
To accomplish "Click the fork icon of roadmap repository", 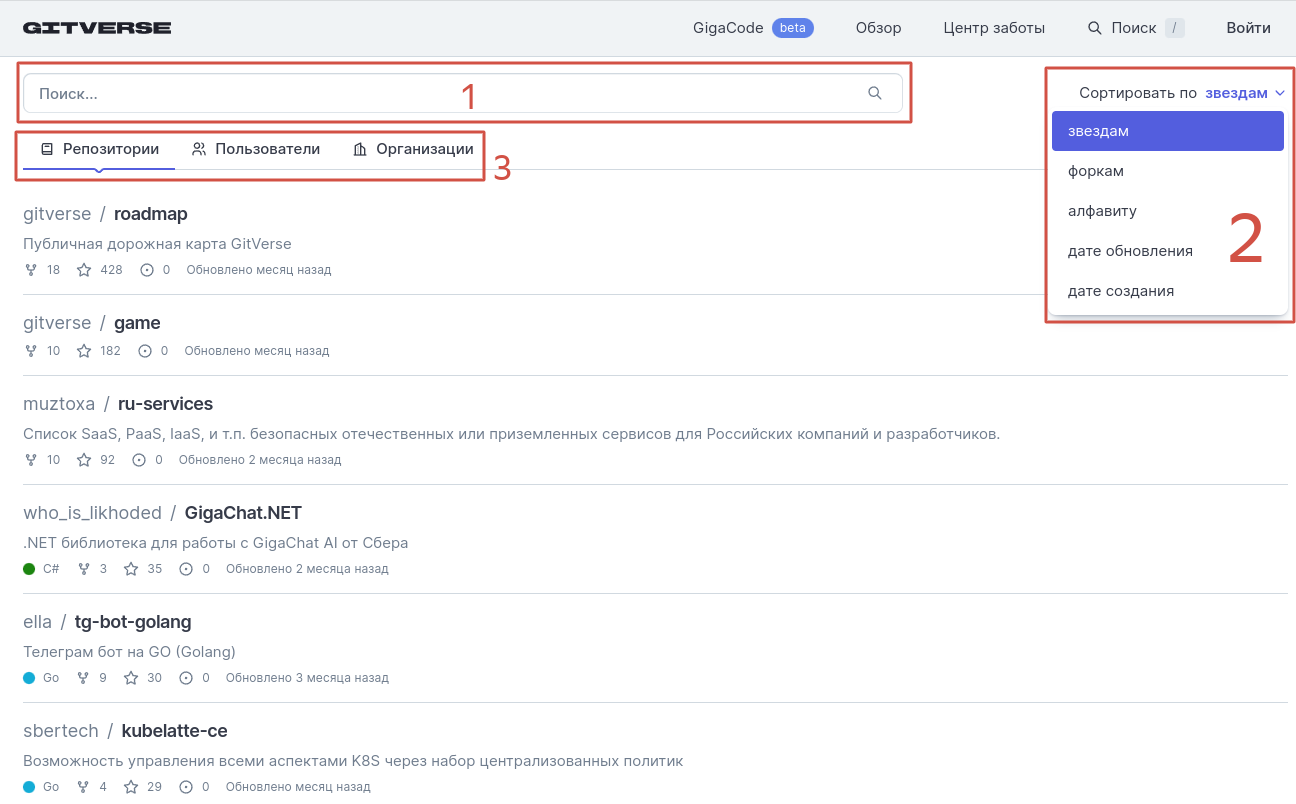I will 30,270.
